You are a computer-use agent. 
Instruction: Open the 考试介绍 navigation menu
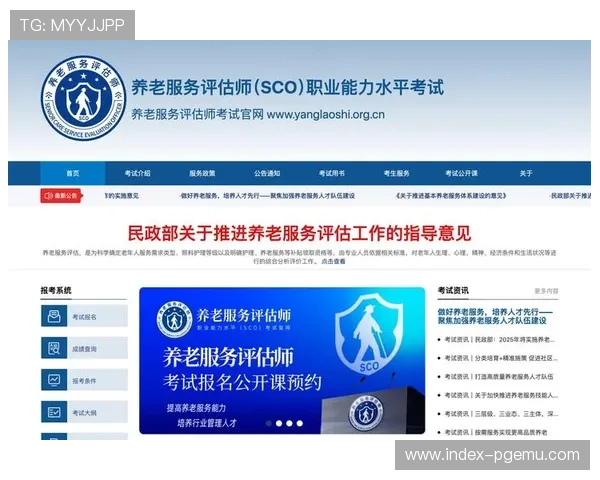coord(137,173)
